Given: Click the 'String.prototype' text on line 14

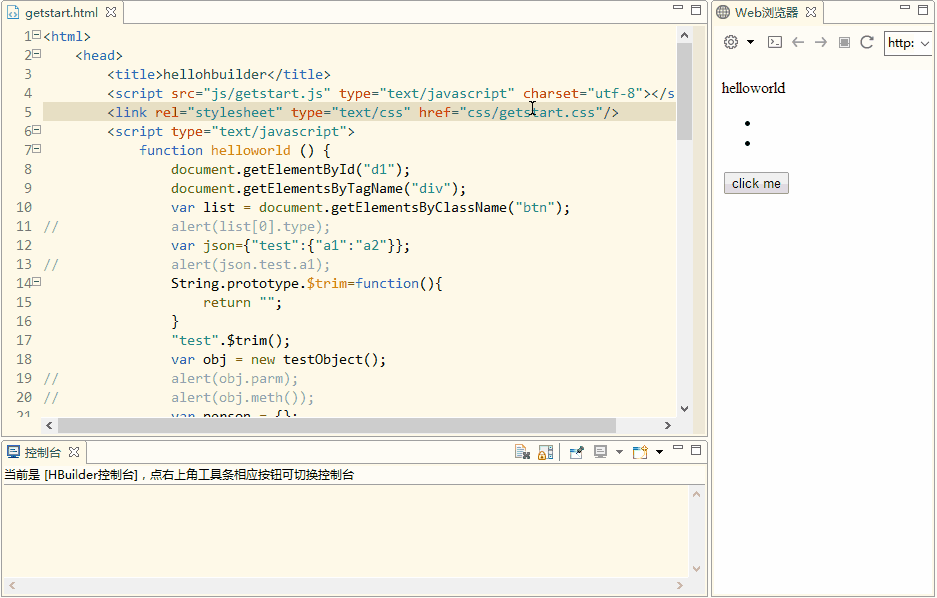Looking at the screenshot, I should (x=235, y=284).
